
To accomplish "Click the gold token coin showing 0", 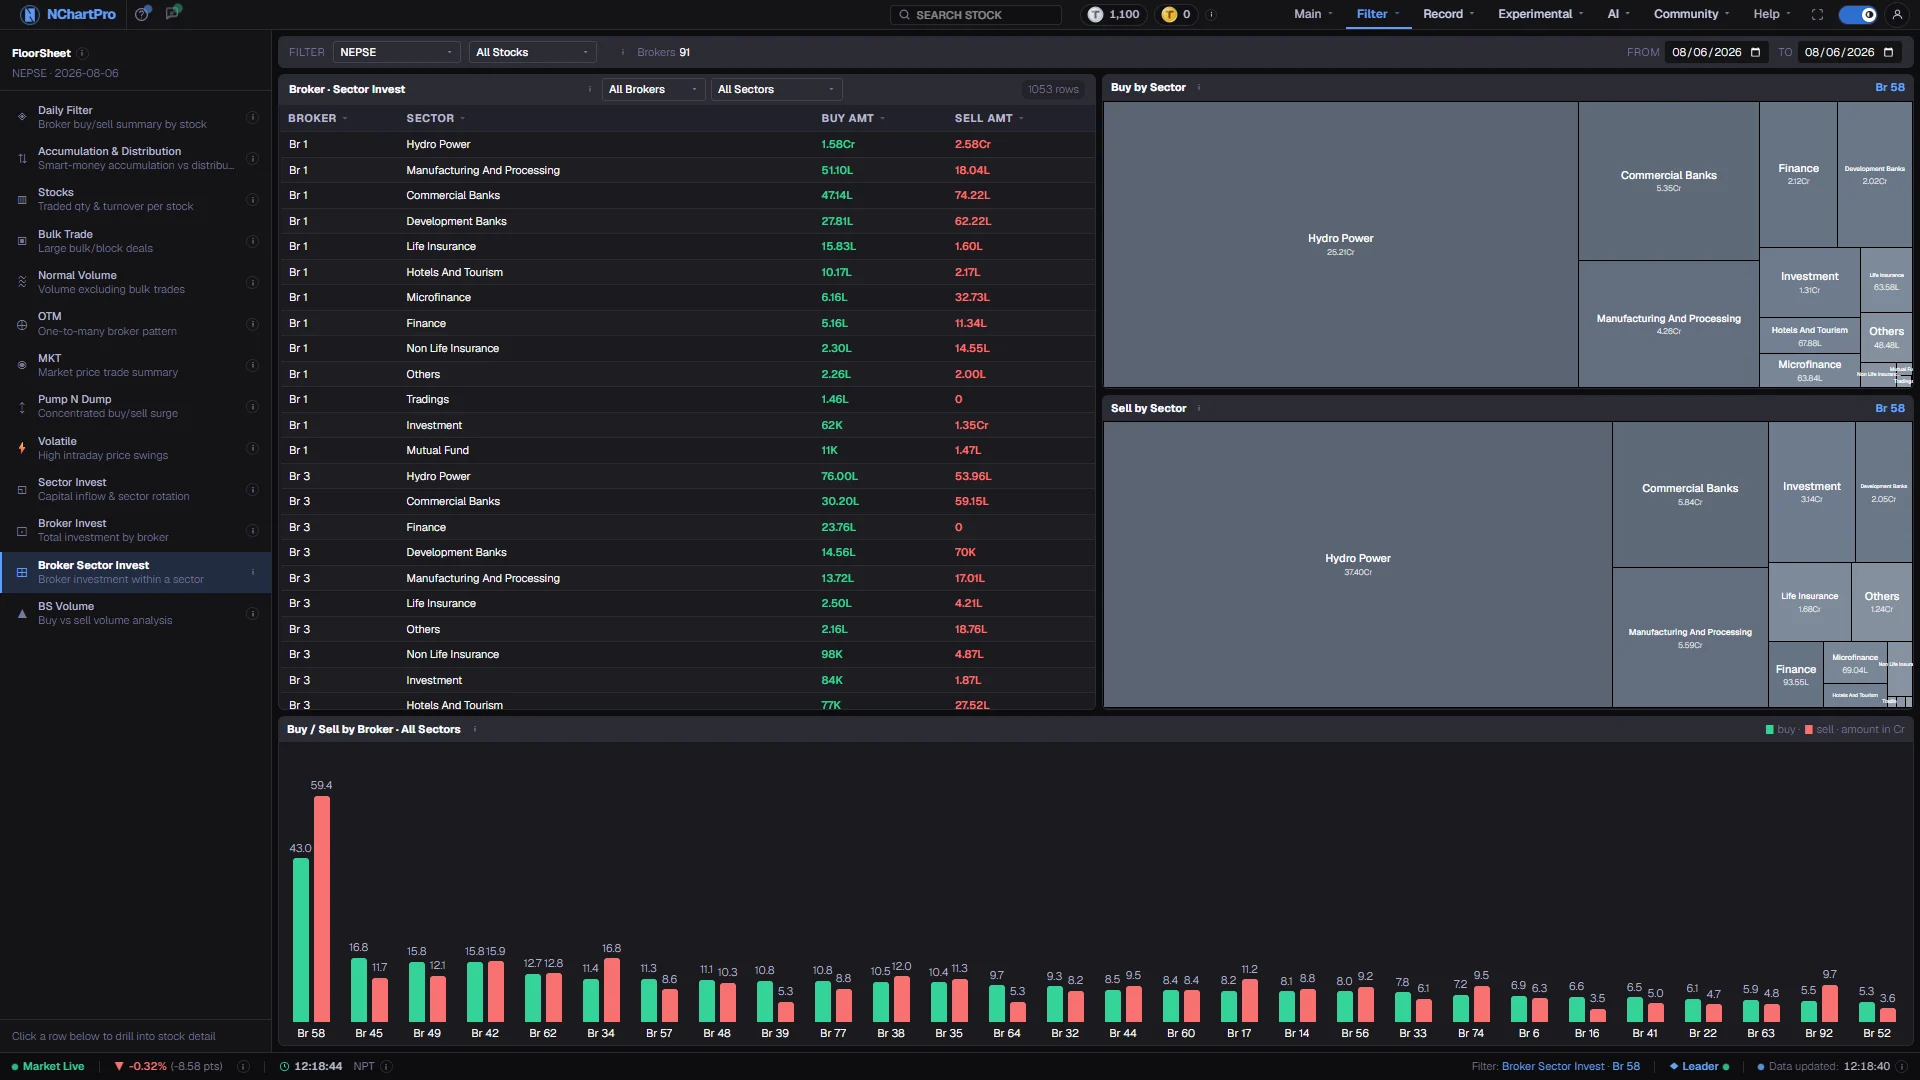I will click(1169, 14).
